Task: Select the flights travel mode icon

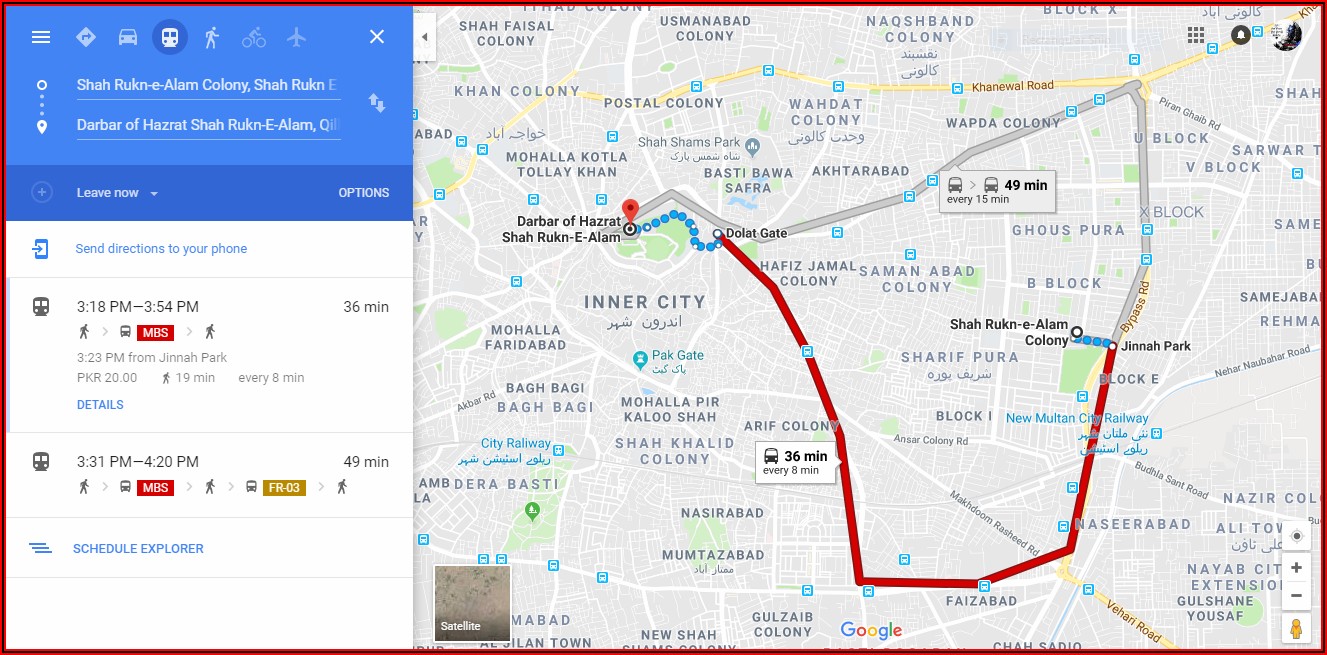Action: 296,37
